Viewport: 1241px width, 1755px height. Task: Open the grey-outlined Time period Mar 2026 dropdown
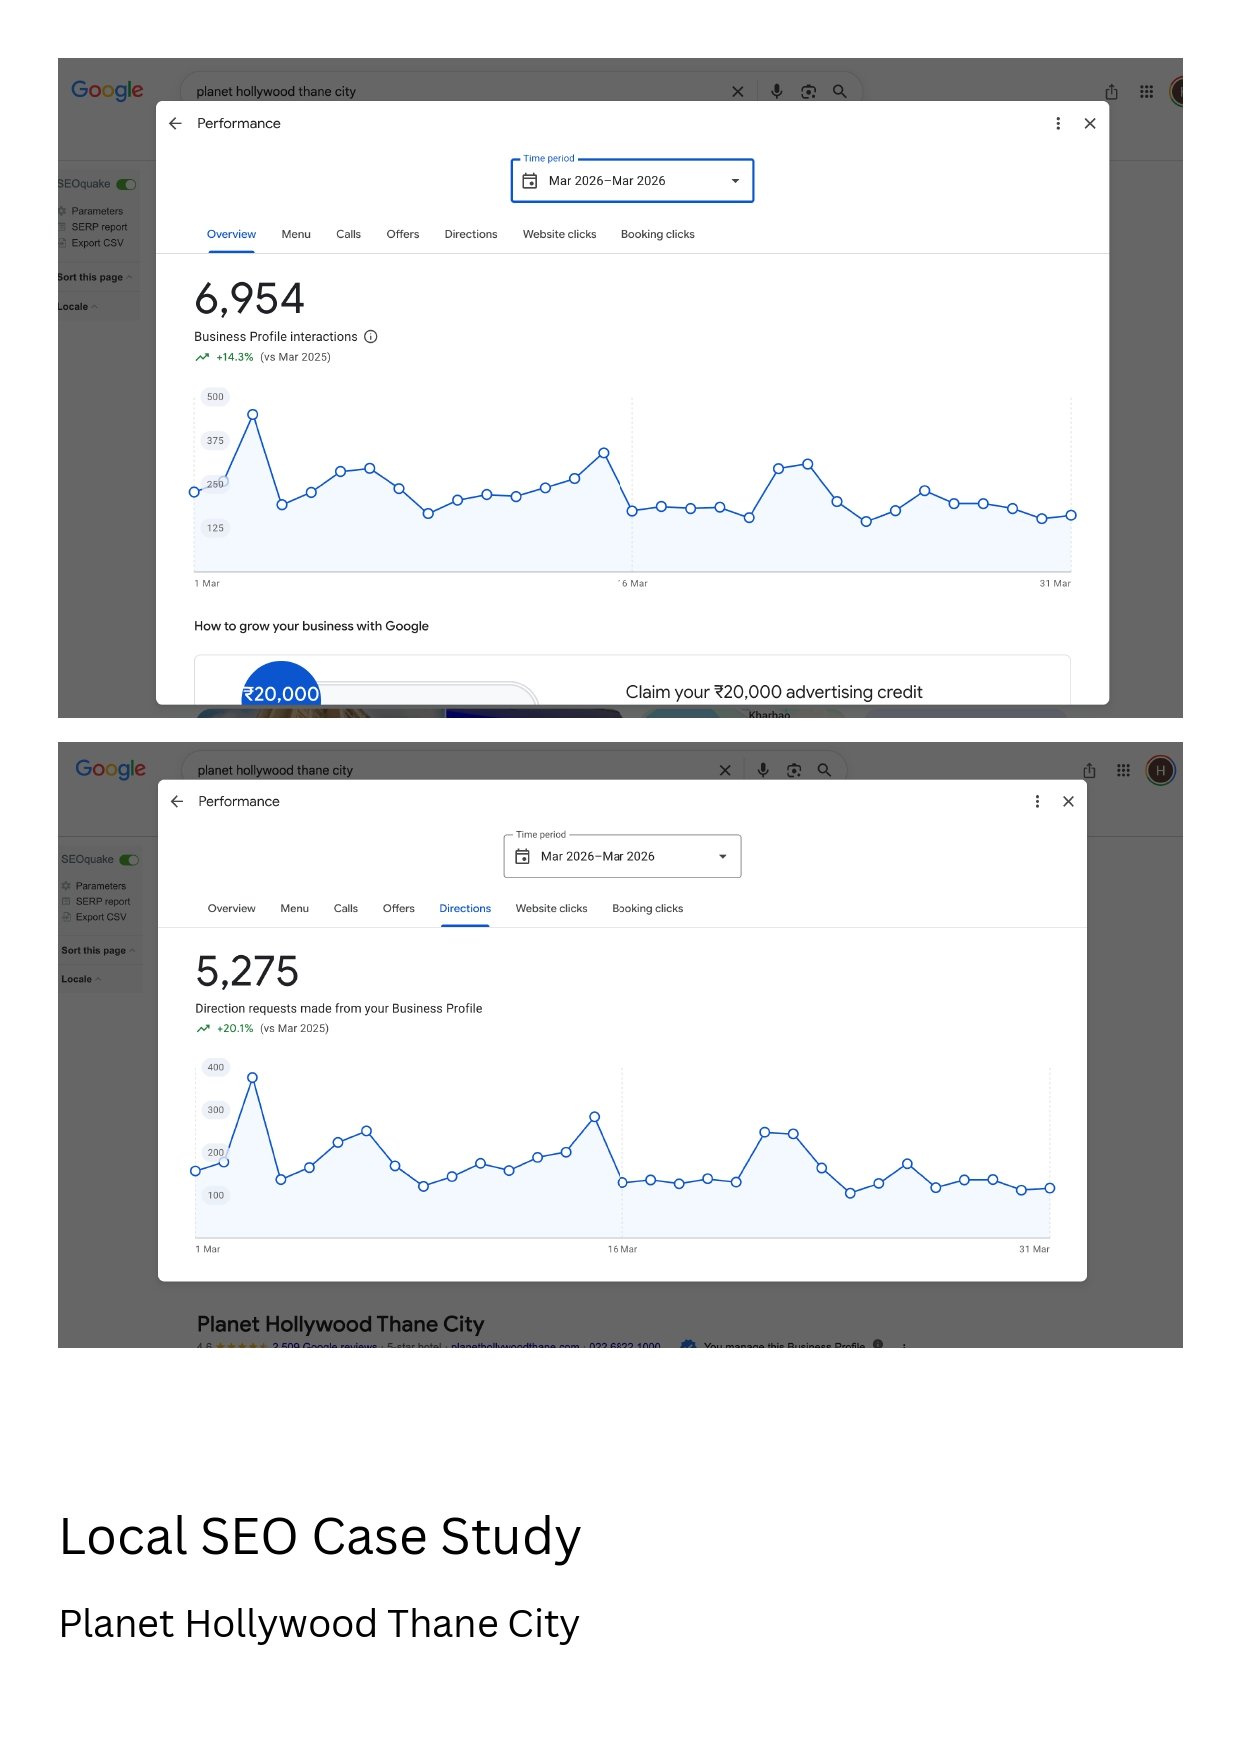coord(622,856)
